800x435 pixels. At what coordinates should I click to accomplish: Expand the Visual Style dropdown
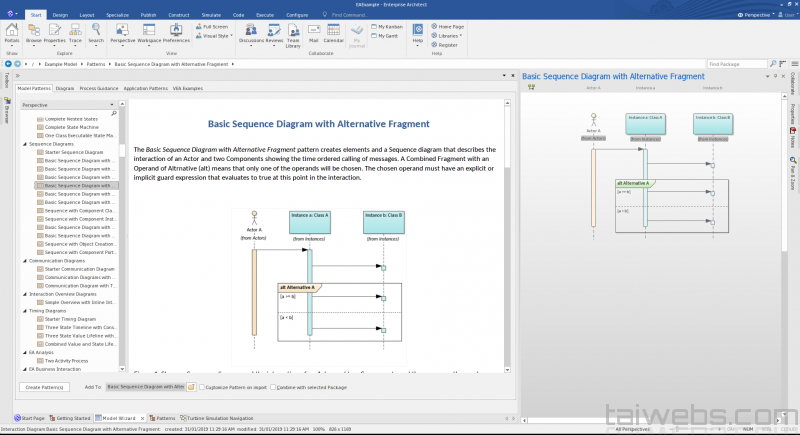[x=217, y=35]
